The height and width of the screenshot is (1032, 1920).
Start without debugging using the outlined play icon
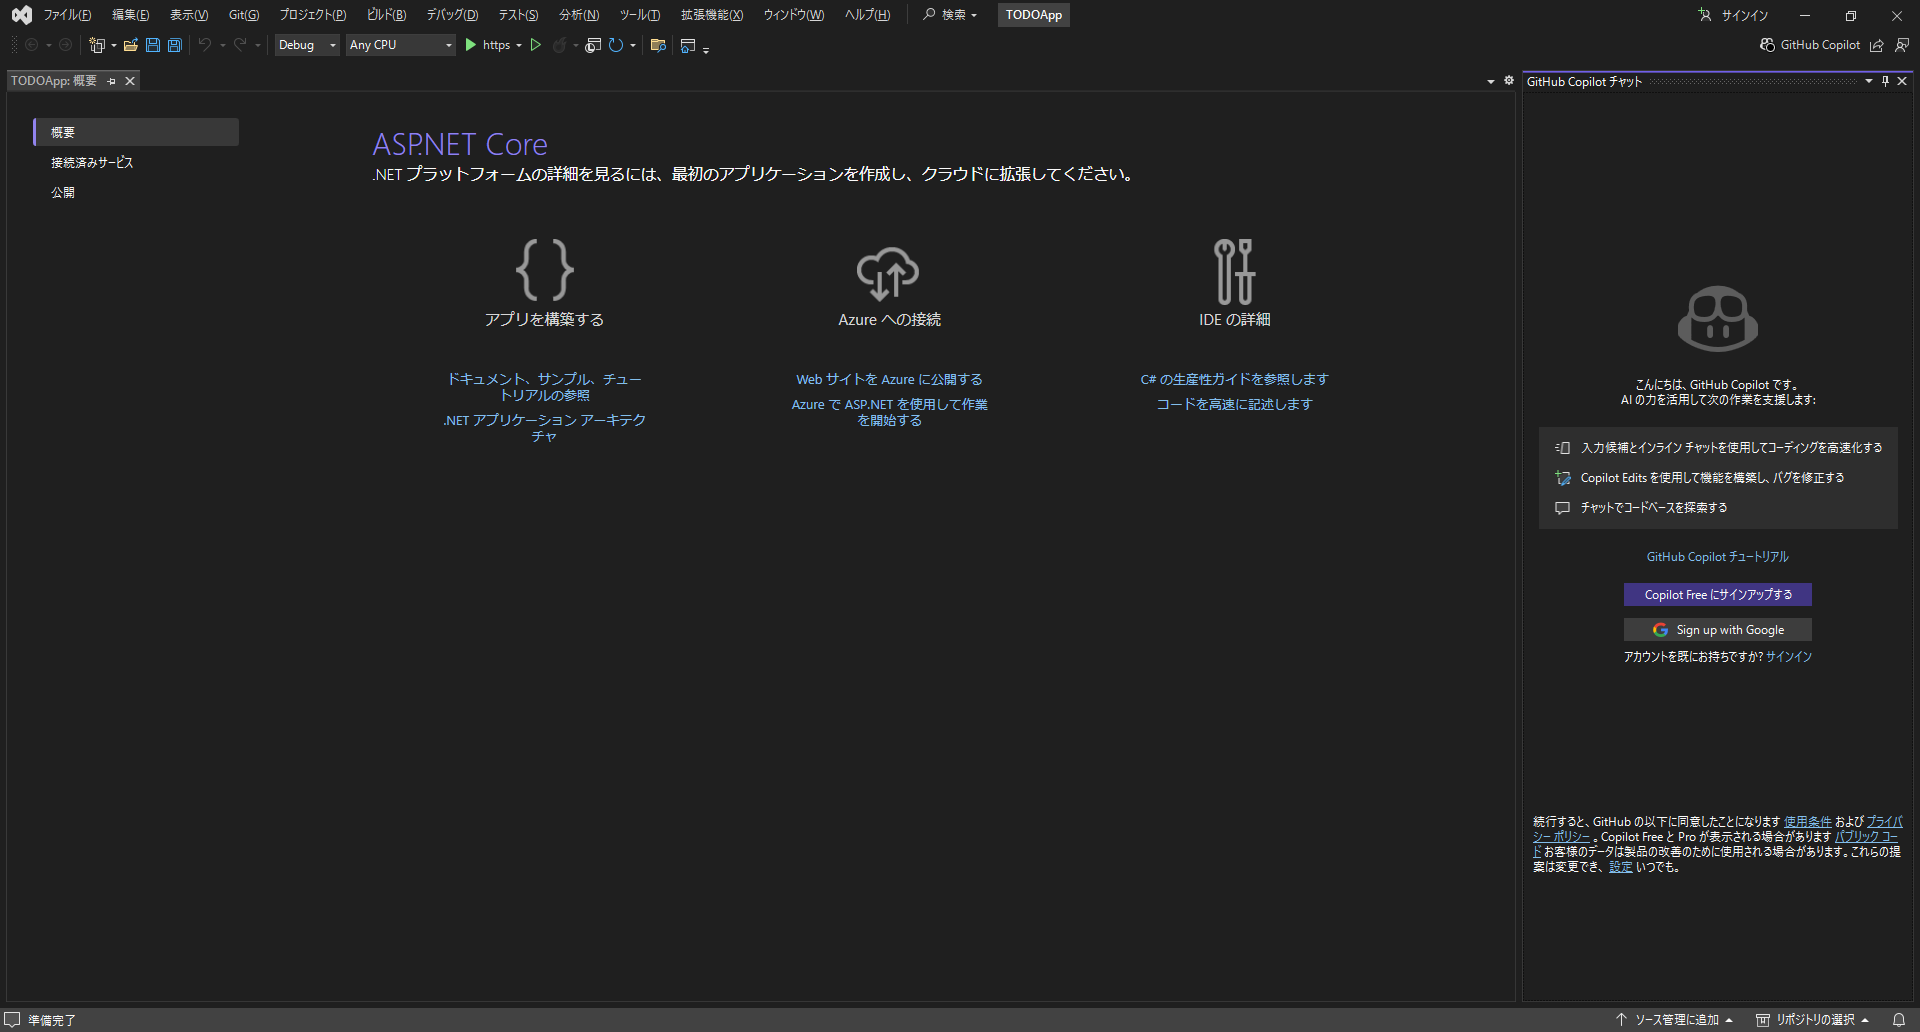[x=536, y=45]
